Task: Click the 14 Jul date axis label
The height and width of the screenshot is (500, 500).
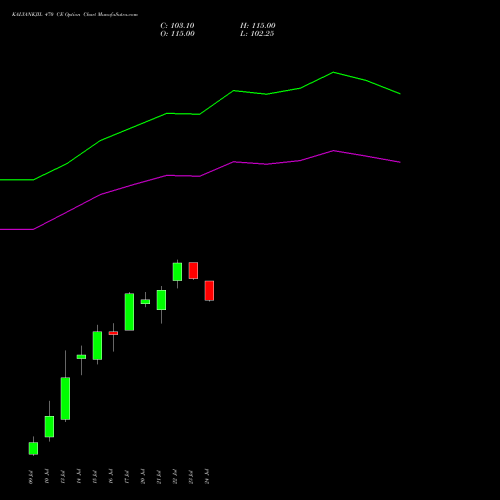Action: tap(79, 477)
